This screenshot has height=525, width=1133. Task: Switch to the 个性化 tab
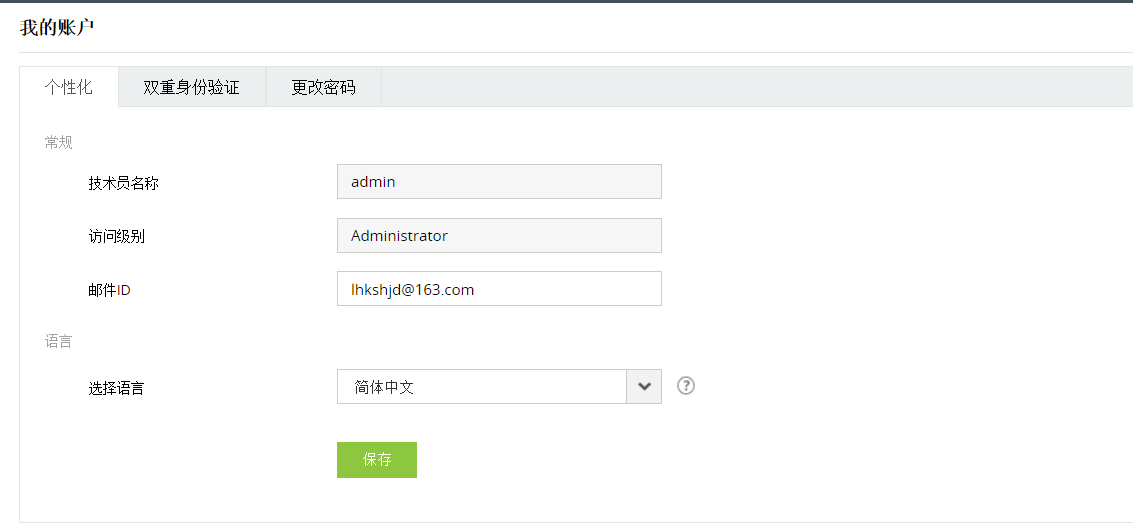coord(69,87)
